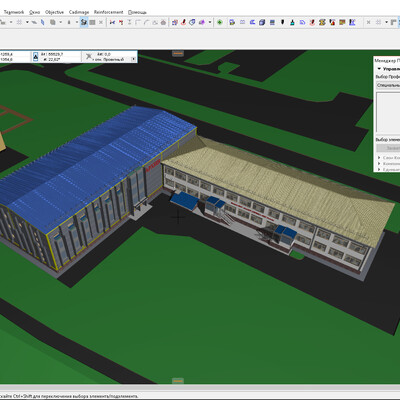
Task: Open the Objective menu
Action: coord(54,12)
